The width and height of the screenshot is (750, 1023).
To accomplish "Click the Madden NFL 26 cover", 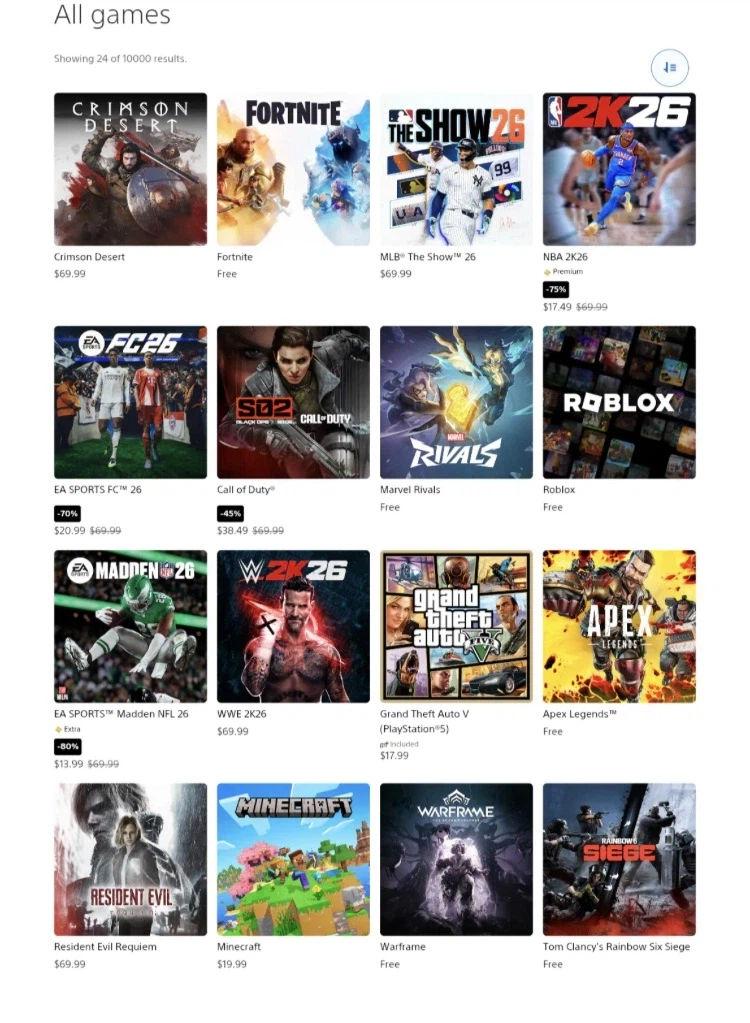I will pos(130,626).
